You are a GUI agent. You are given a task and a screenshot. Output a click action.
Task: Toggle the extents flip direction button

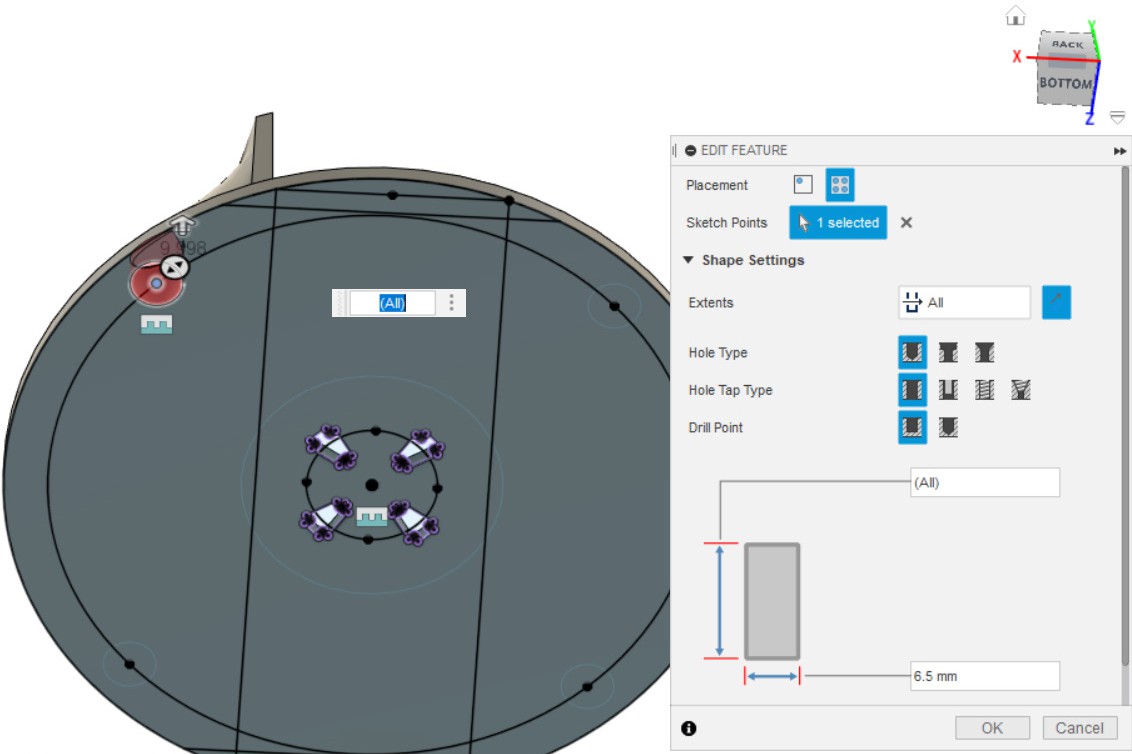(1056, 302)
